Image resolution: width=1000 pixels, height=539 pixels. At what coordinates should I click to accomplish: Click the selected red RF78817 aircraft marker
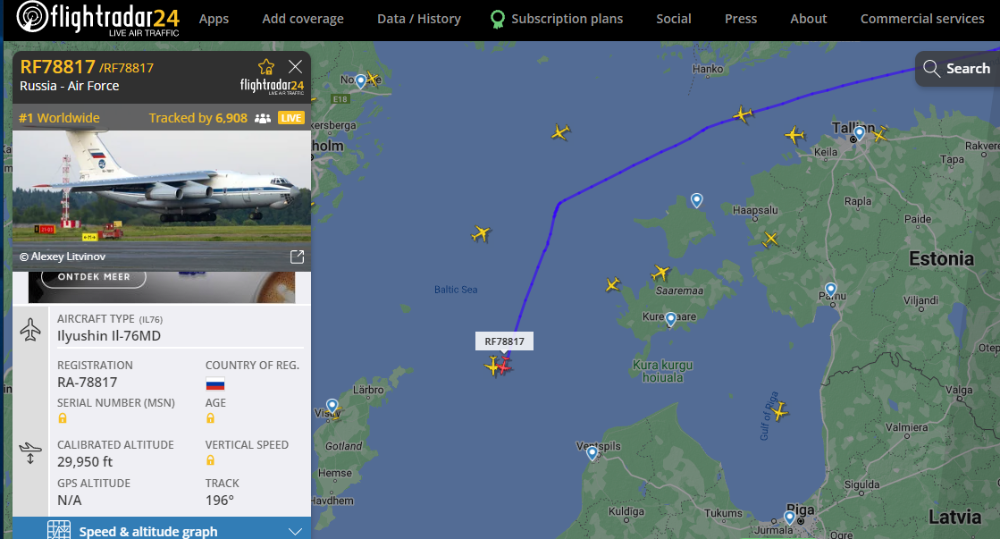tap(504, 366)
